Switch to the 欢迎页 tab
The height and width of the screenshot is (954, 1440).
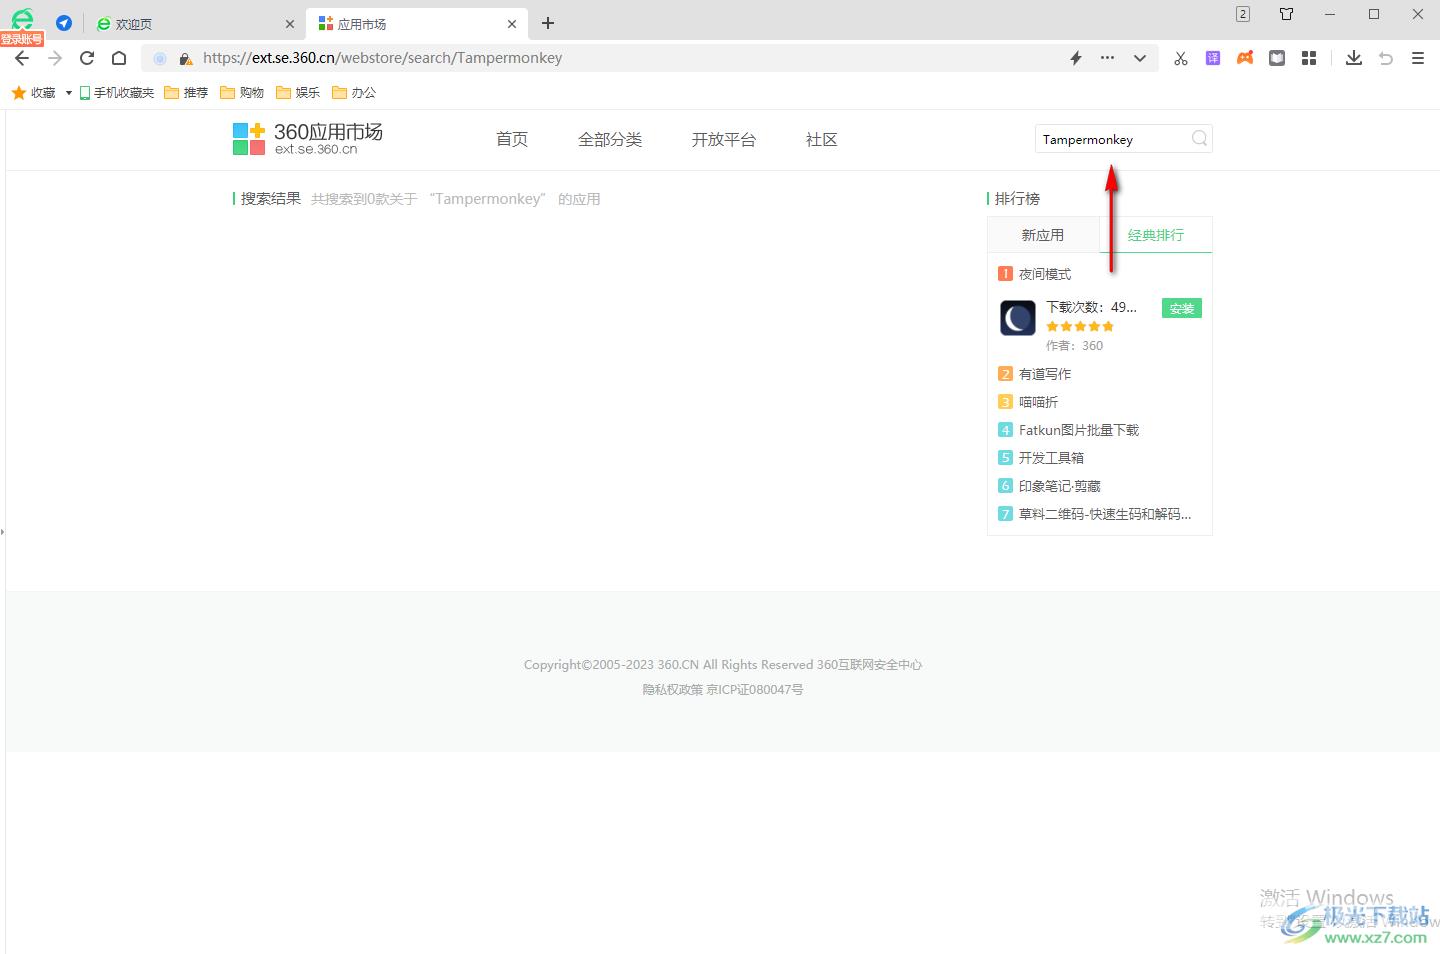point(195,24)
